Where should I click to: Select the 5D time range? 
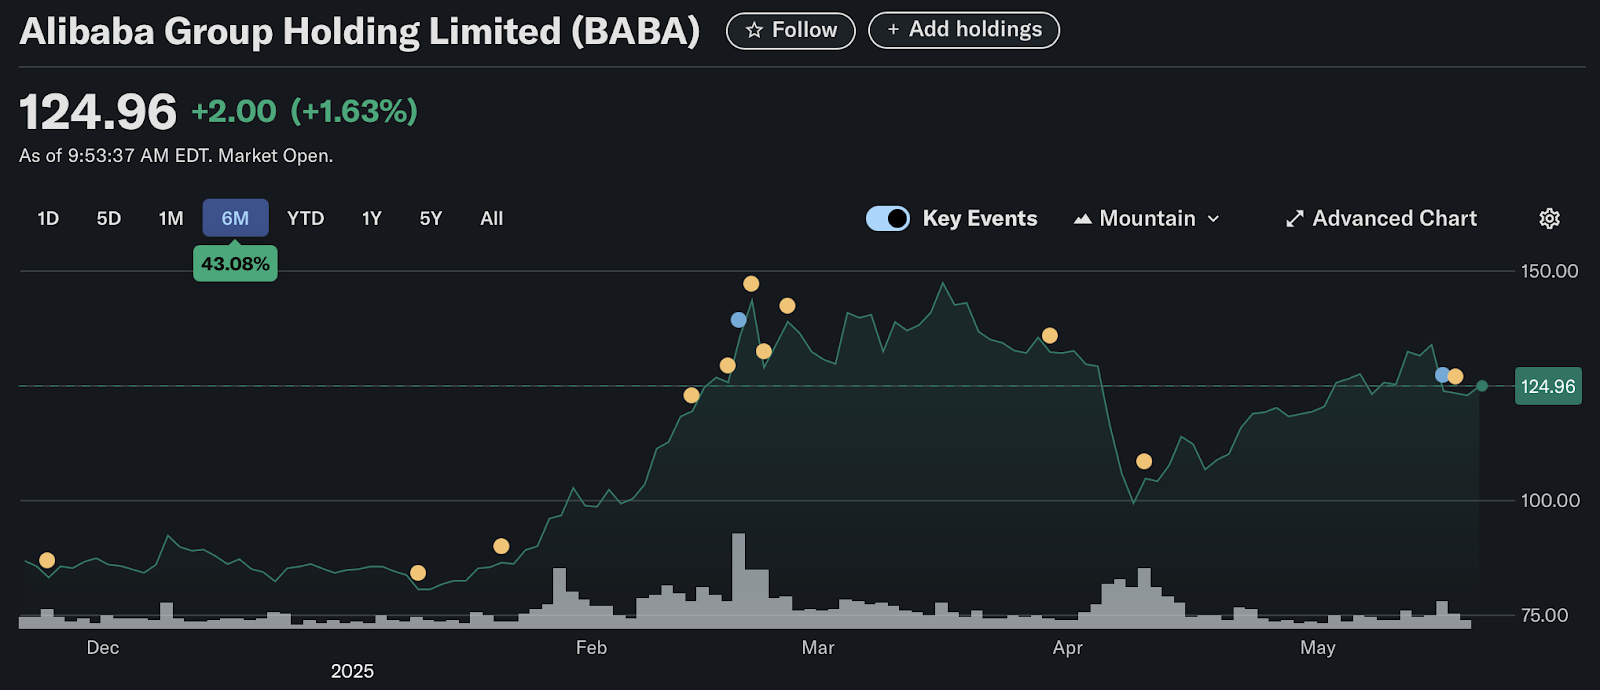(109, 218)
